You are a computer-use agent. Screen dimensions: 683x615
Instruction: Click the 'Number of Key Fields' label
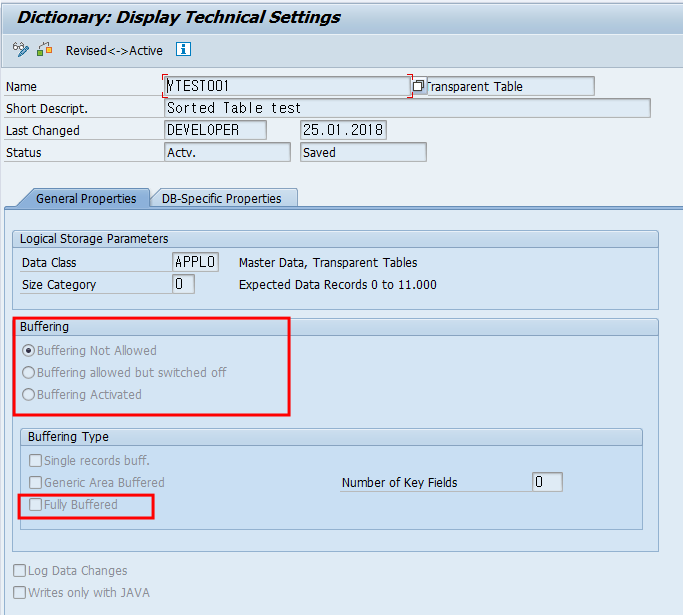click(x=399, y=483)
